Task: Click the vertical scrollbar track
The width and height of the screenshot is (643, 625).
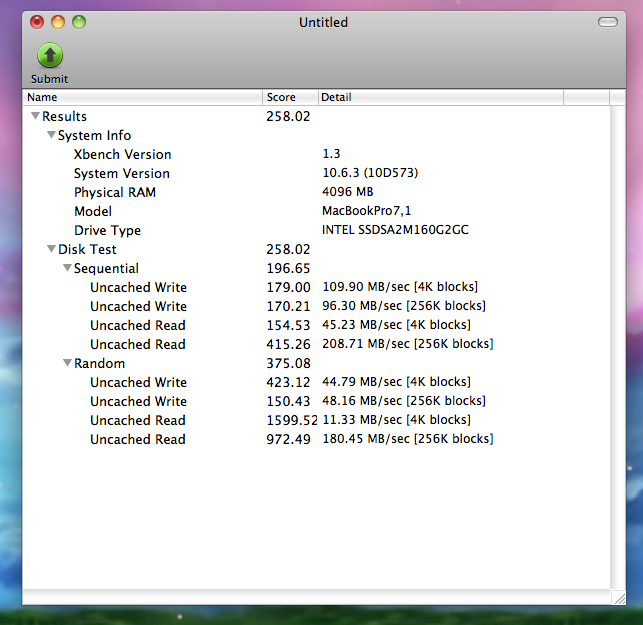Action: coord(618,347)
